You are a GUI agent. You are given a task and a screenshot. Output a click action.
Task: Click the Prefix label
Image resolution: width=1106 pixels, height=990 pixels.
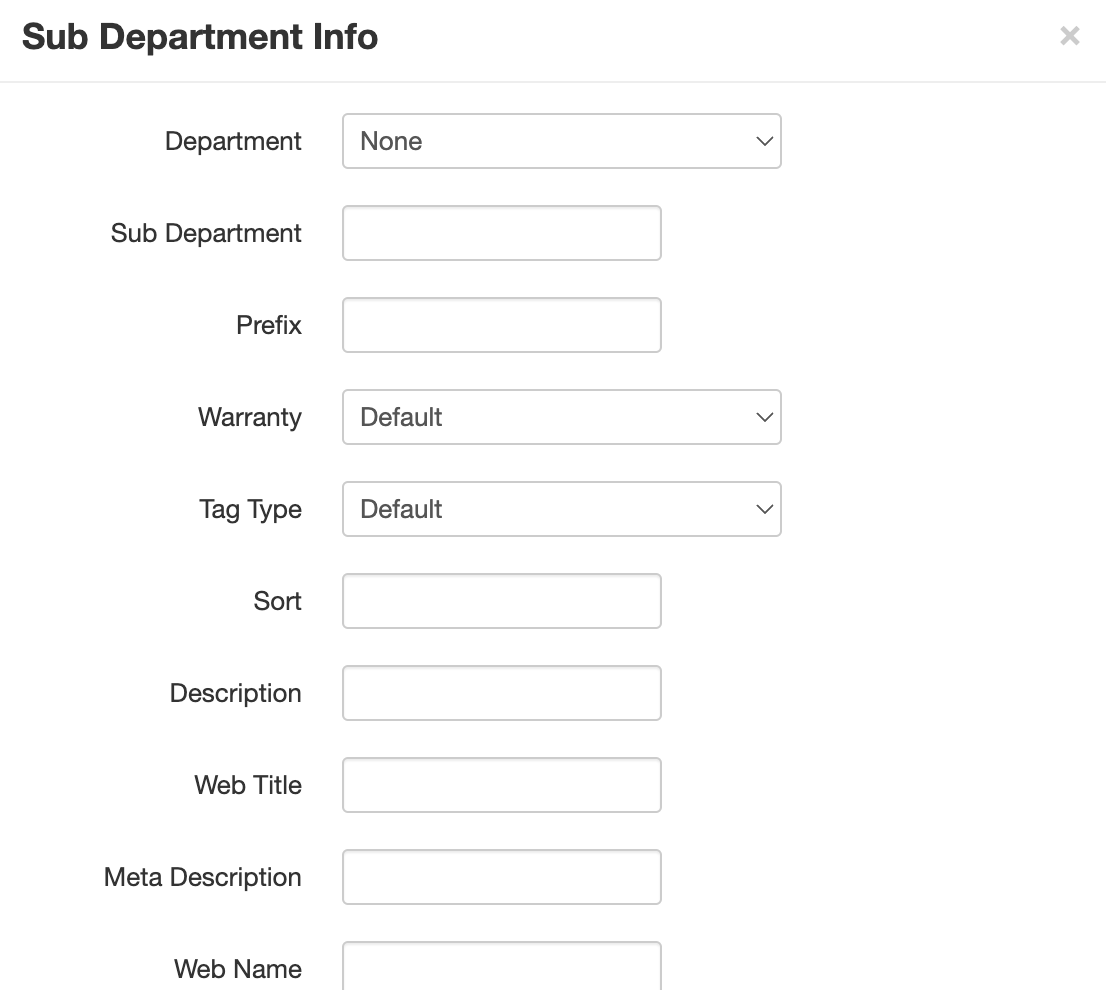coord(269,325)
